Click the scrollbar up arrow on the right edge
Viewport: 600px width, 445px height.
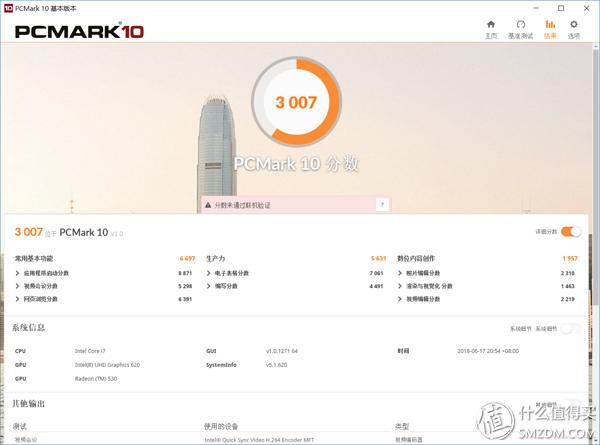(596, 46)
